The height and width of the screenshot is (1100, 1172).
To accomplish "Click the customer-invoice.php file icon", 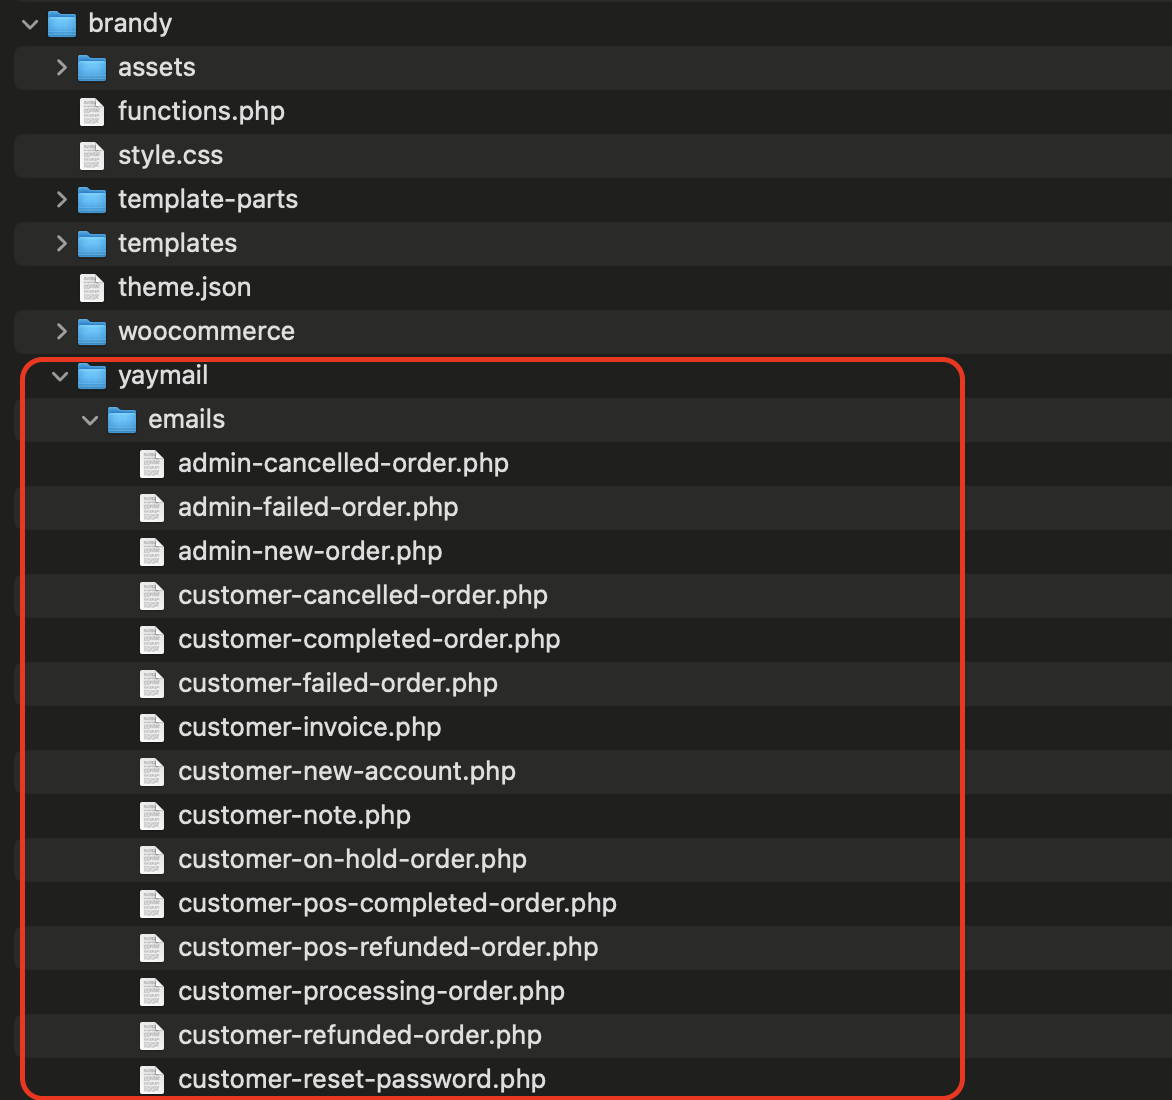I will [152, 728].
